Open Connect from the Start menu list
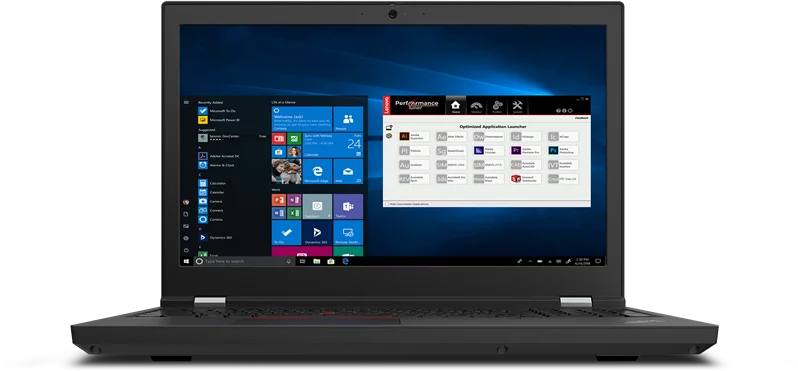 click(211, 210)
